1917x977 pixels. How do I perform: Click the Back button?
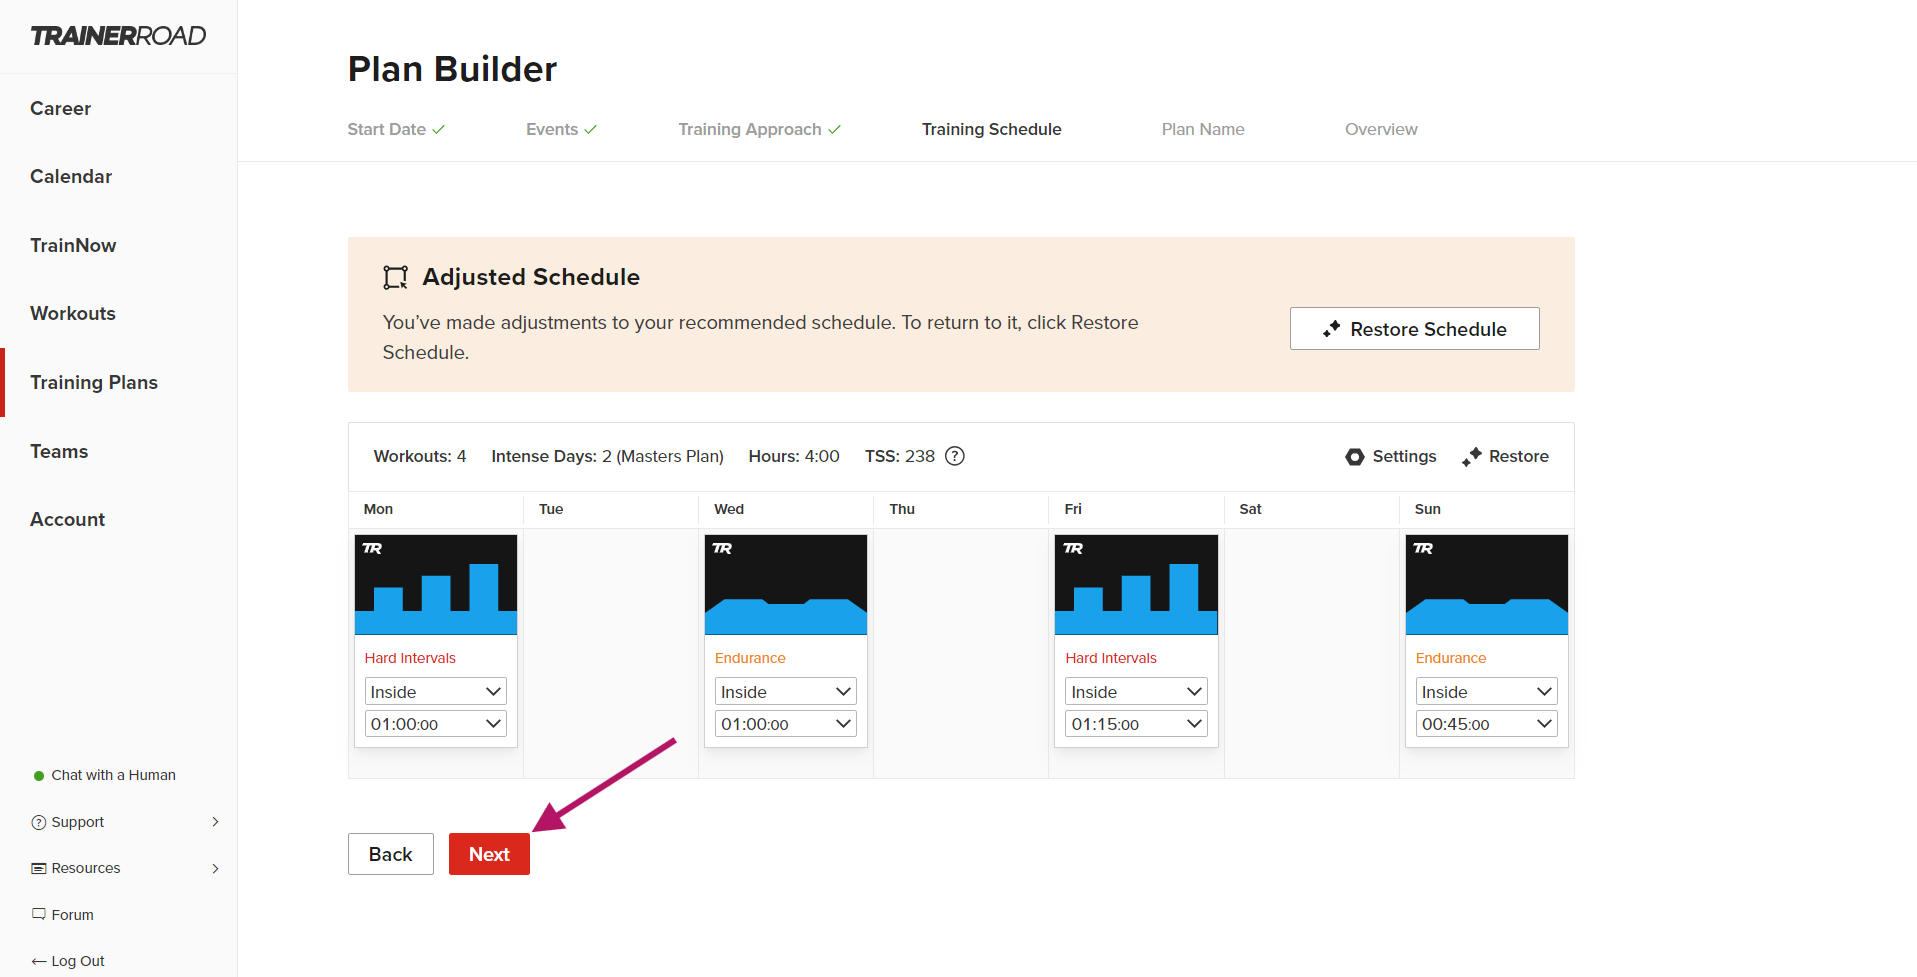[x=390, y=854]
